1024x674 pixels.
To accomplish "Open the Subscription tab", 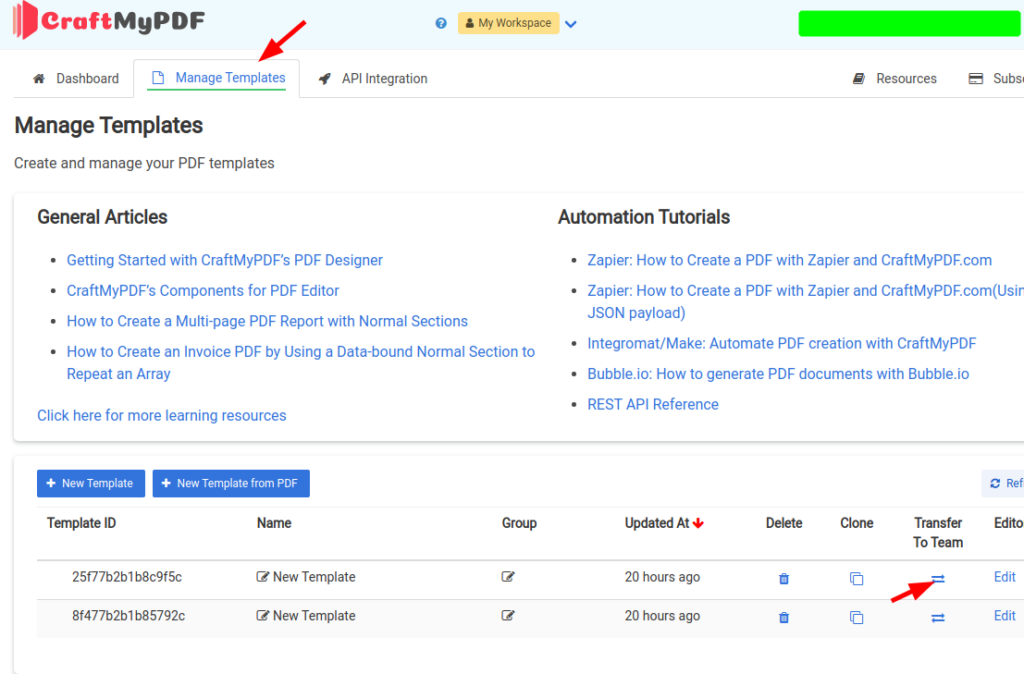I will pyautogui.click(x=996, y=78).
